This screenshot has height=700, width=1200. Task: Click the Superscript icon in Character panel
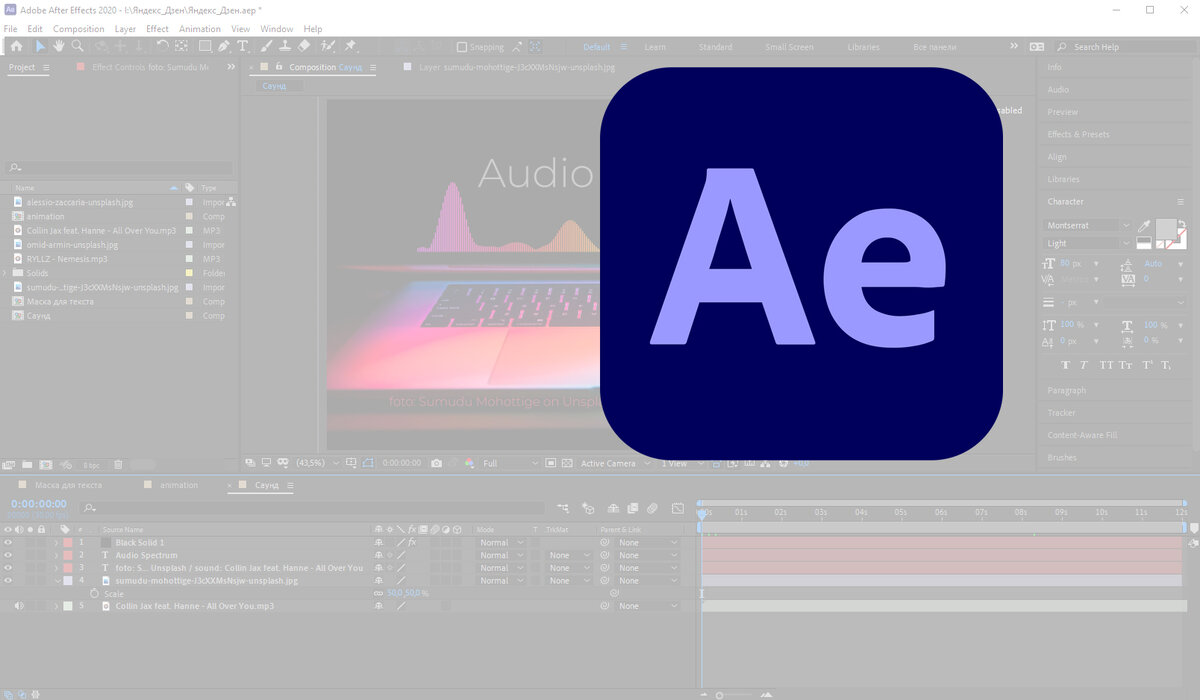click(x=1147, y=365)
